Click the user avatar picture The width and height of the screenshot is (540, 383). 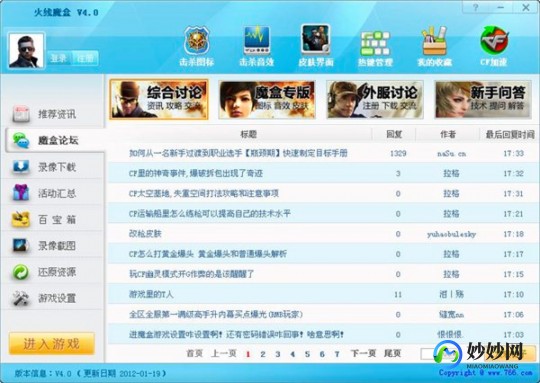pos(27,51)
